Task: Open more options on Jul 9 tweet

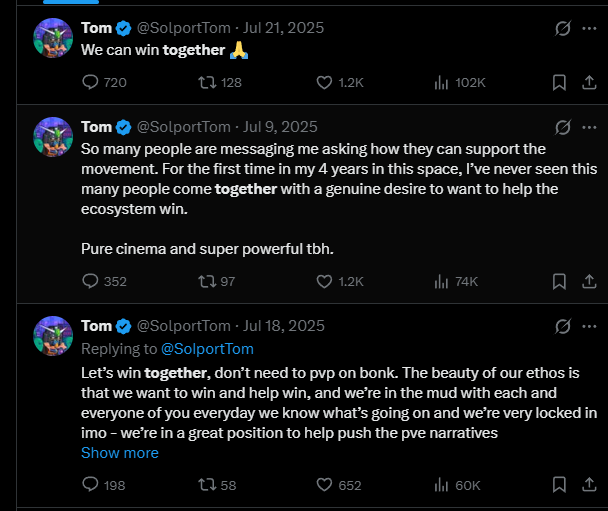Action: tap(589, 127)
